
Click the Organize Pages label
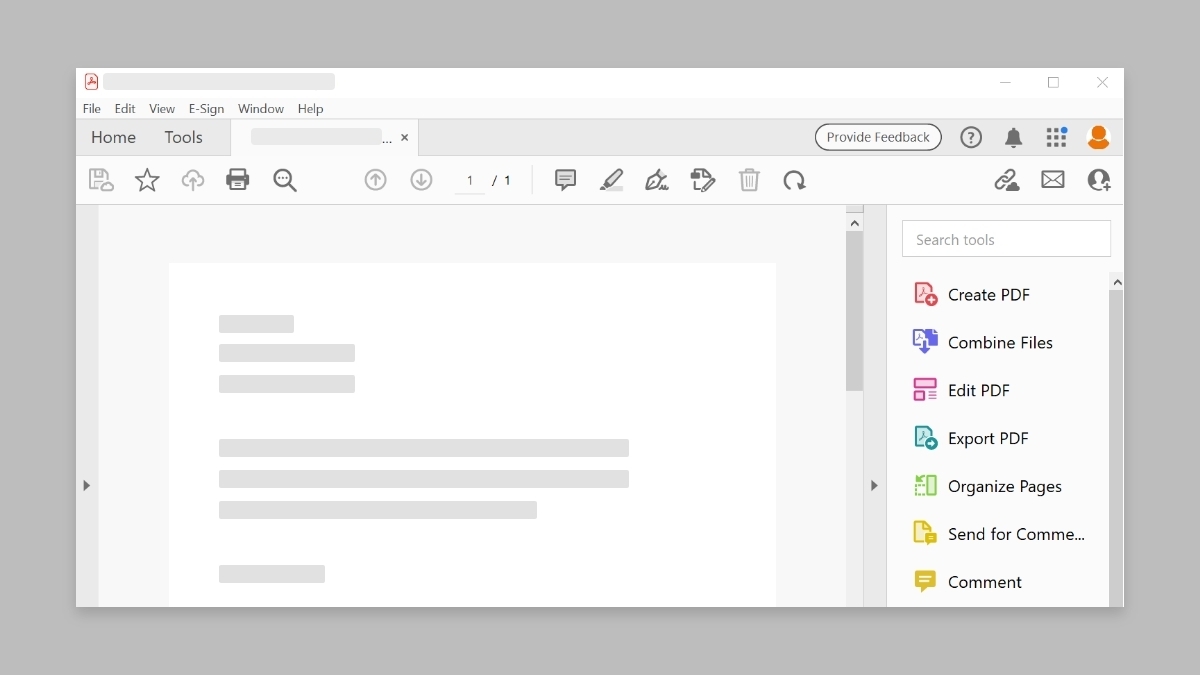(x=1005, y=486)
